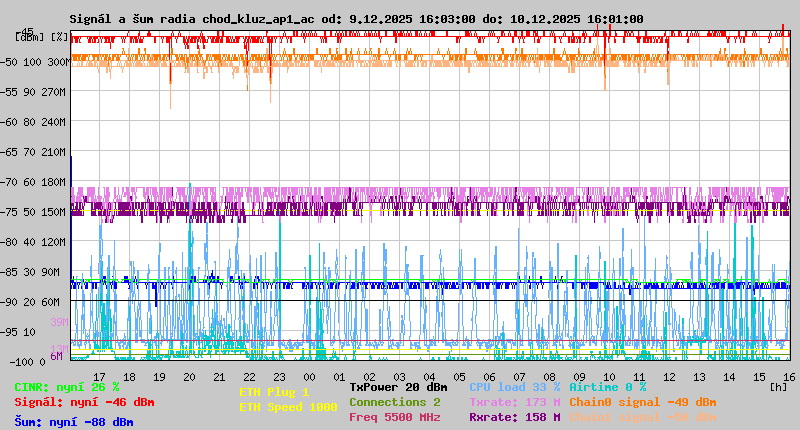Click the TxPower 20 dBm legend label
Image resolution: width=800 pixels, height=430 pixels.
click(x=398, y=387)
